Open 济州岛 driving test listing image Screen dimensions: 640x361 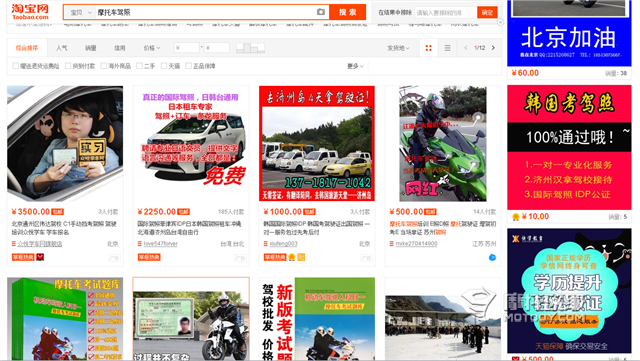[317, 143]
